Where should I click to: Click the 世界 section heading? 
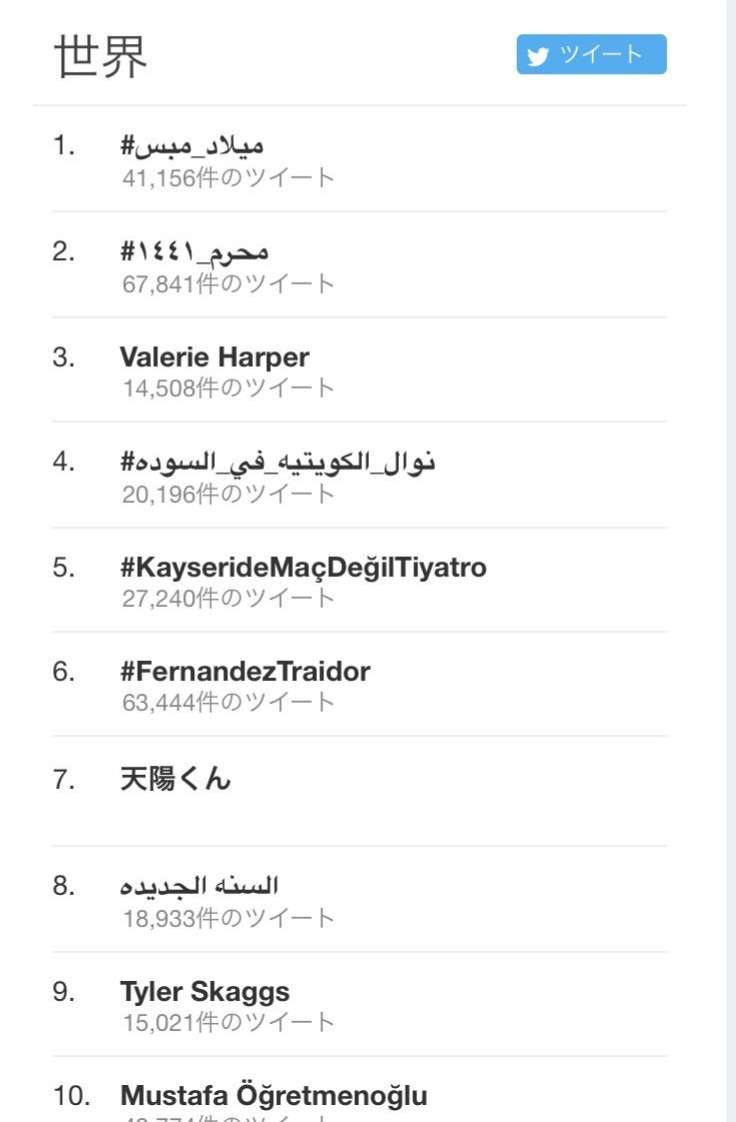tap(100, 56)
